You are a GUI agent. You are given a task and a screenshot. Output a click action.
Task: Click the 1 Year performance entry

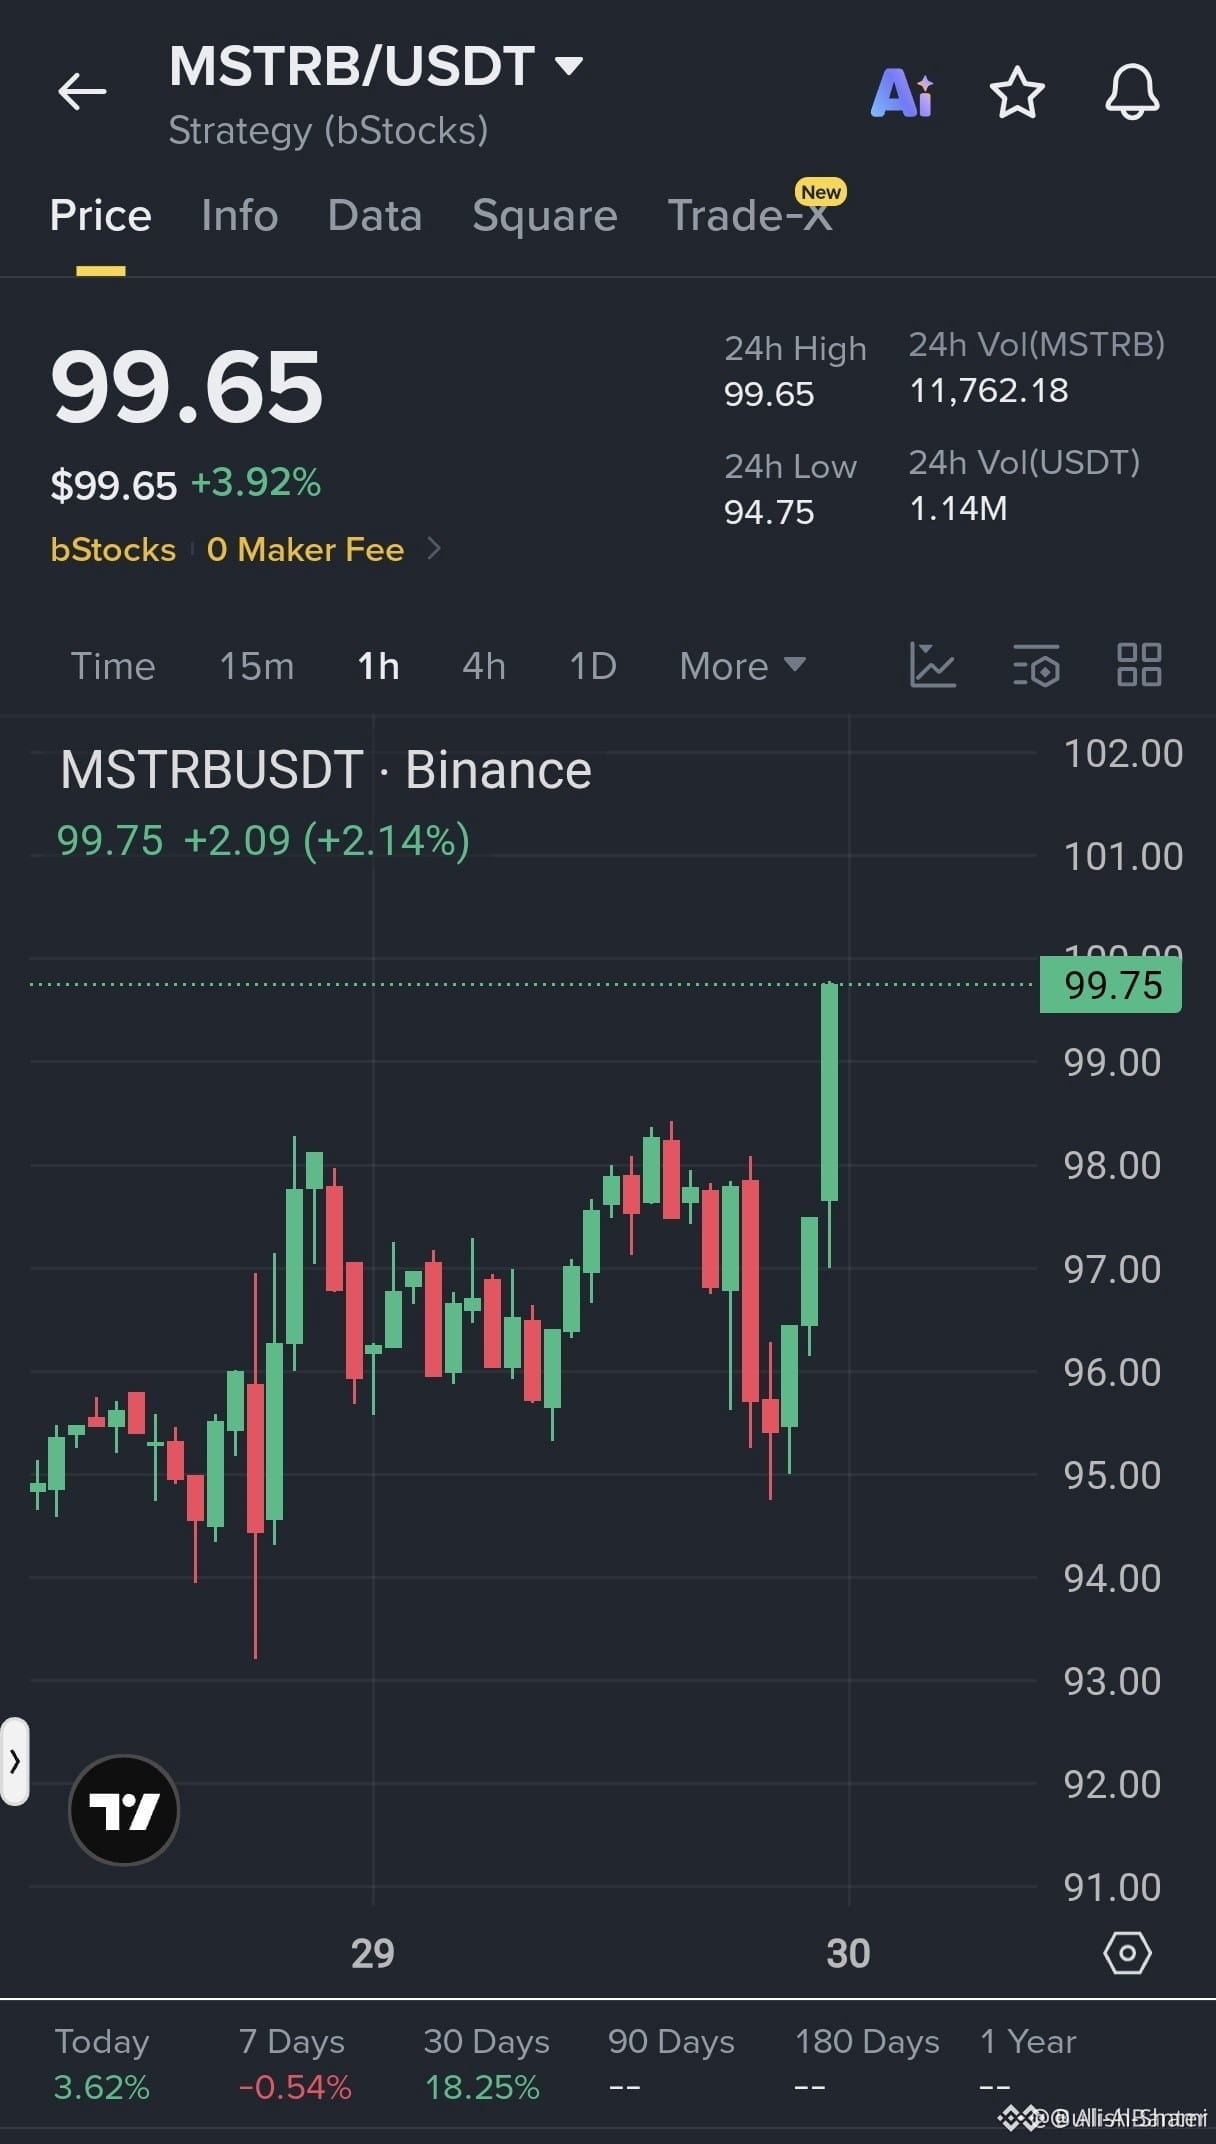click(1028, 2064)
